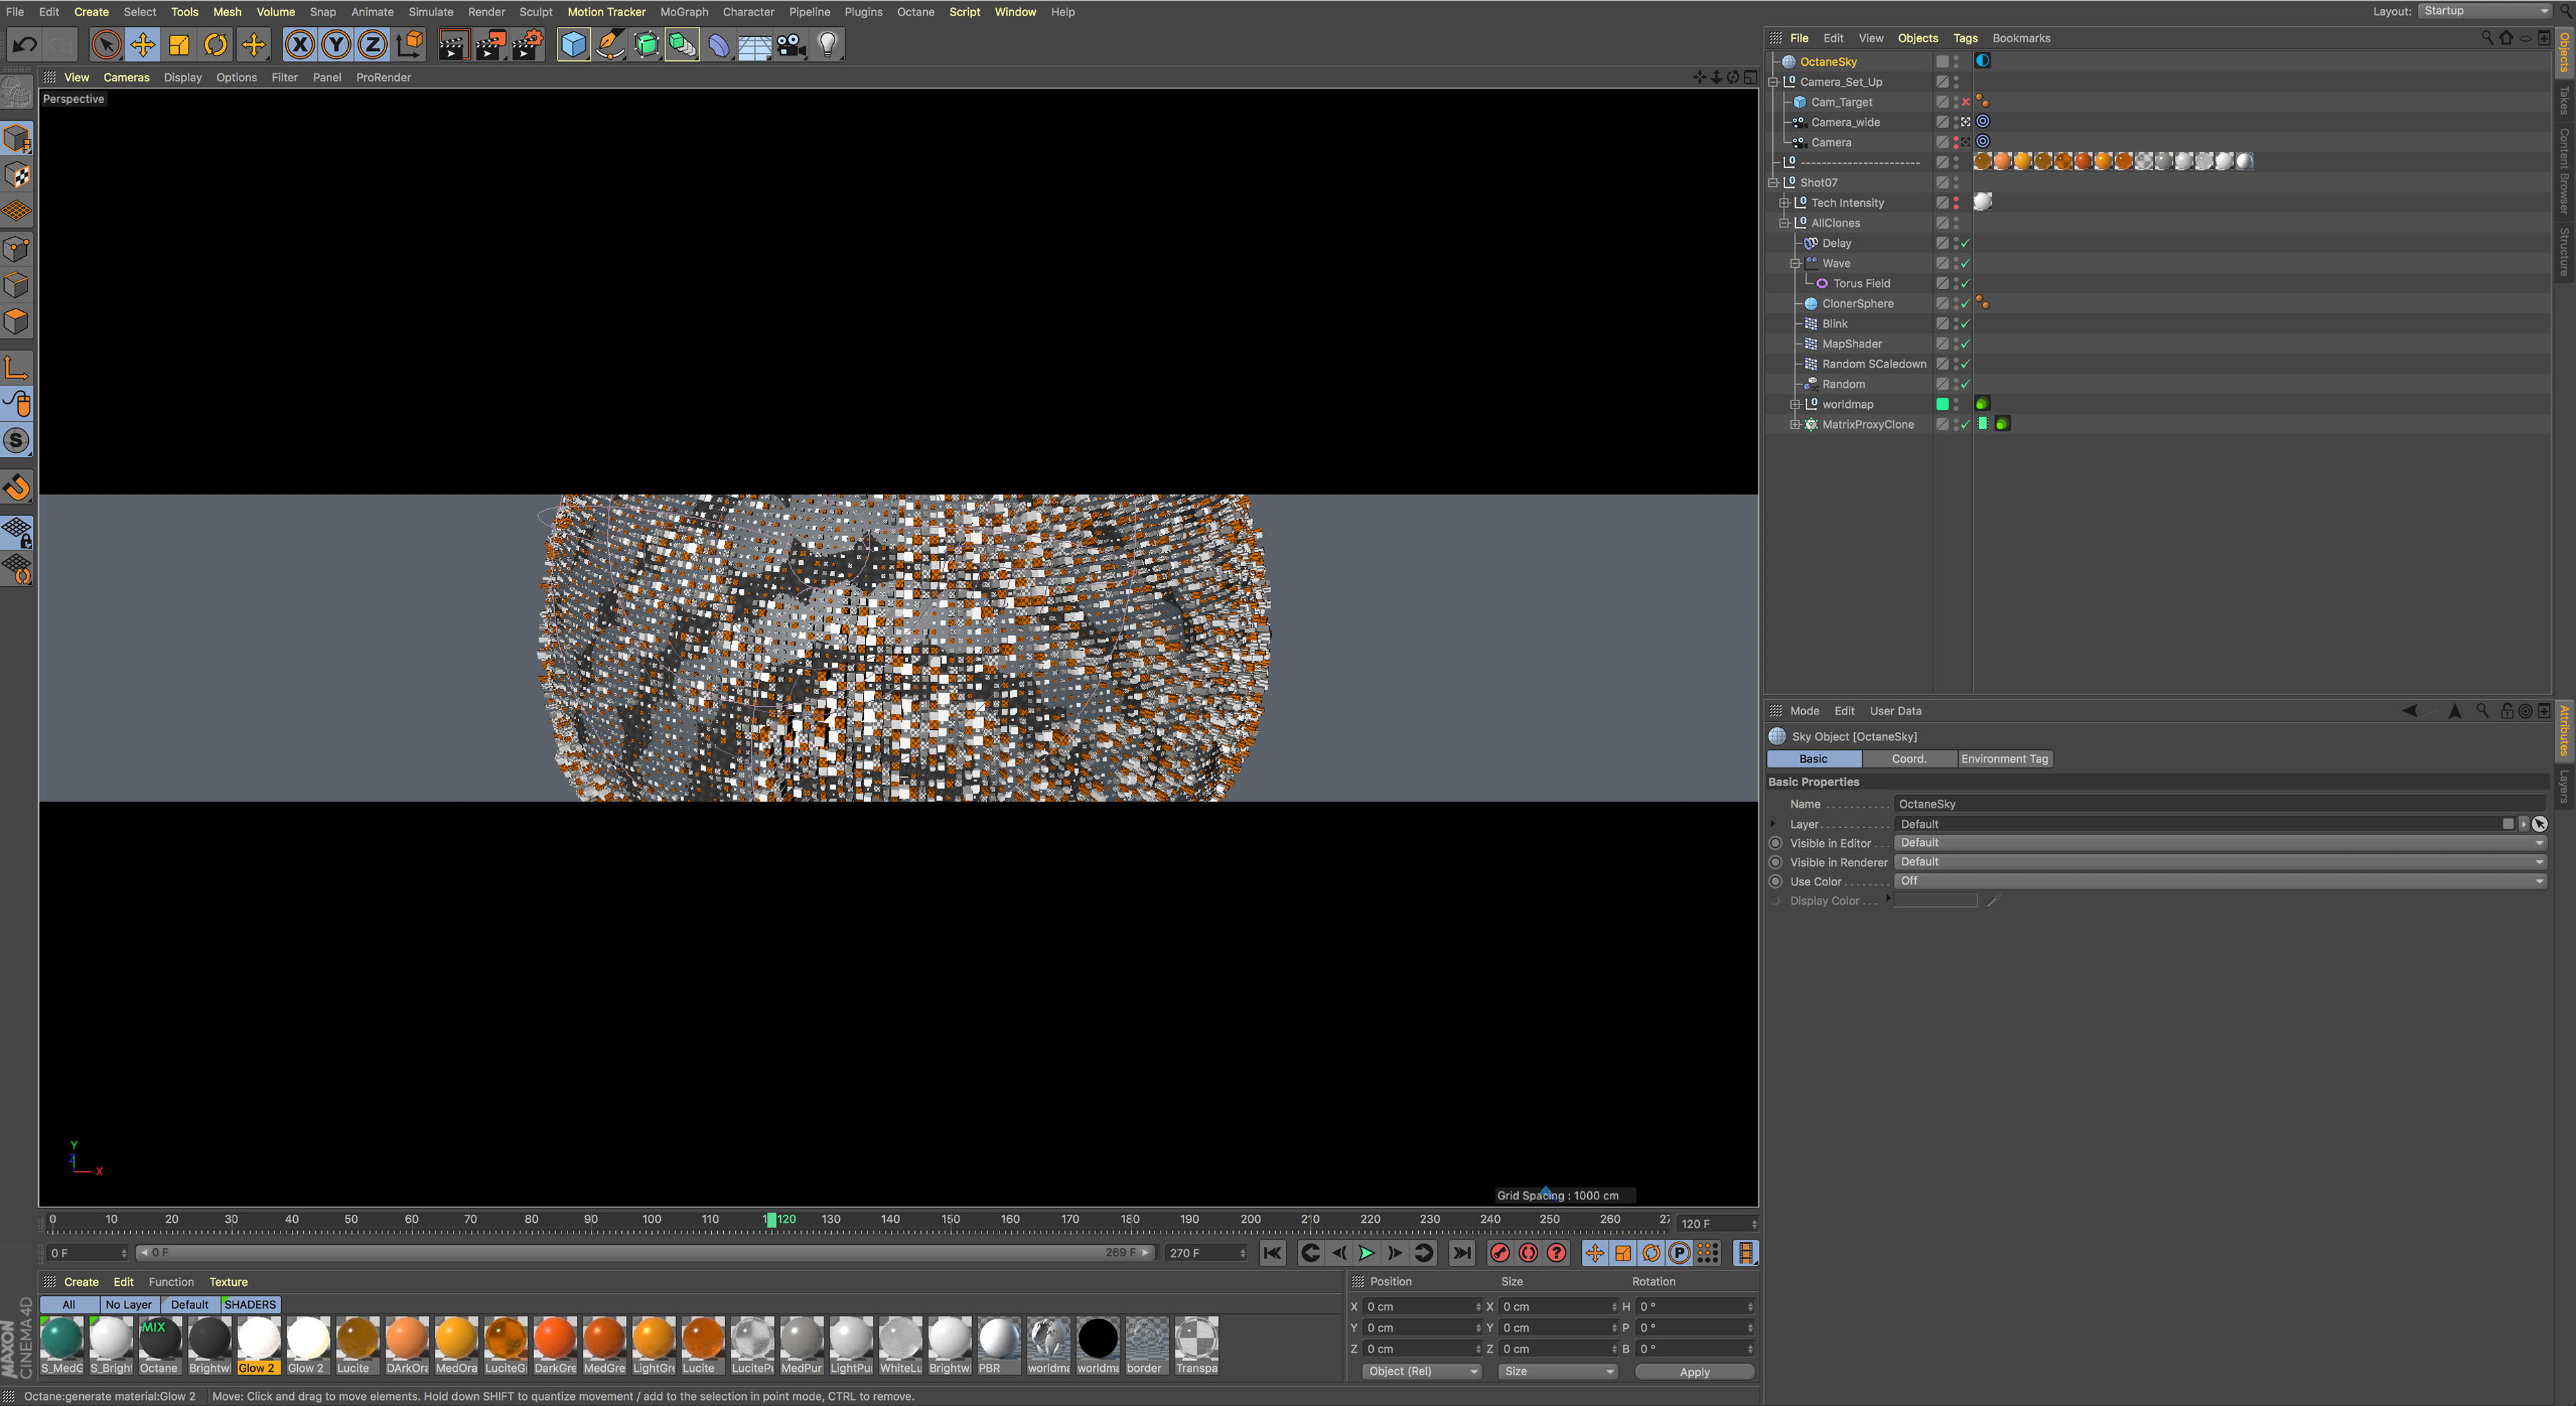Go to end of timeline
Screen dimensions: 2576x1406
pyautogui.click(x=1462, y=1253)
